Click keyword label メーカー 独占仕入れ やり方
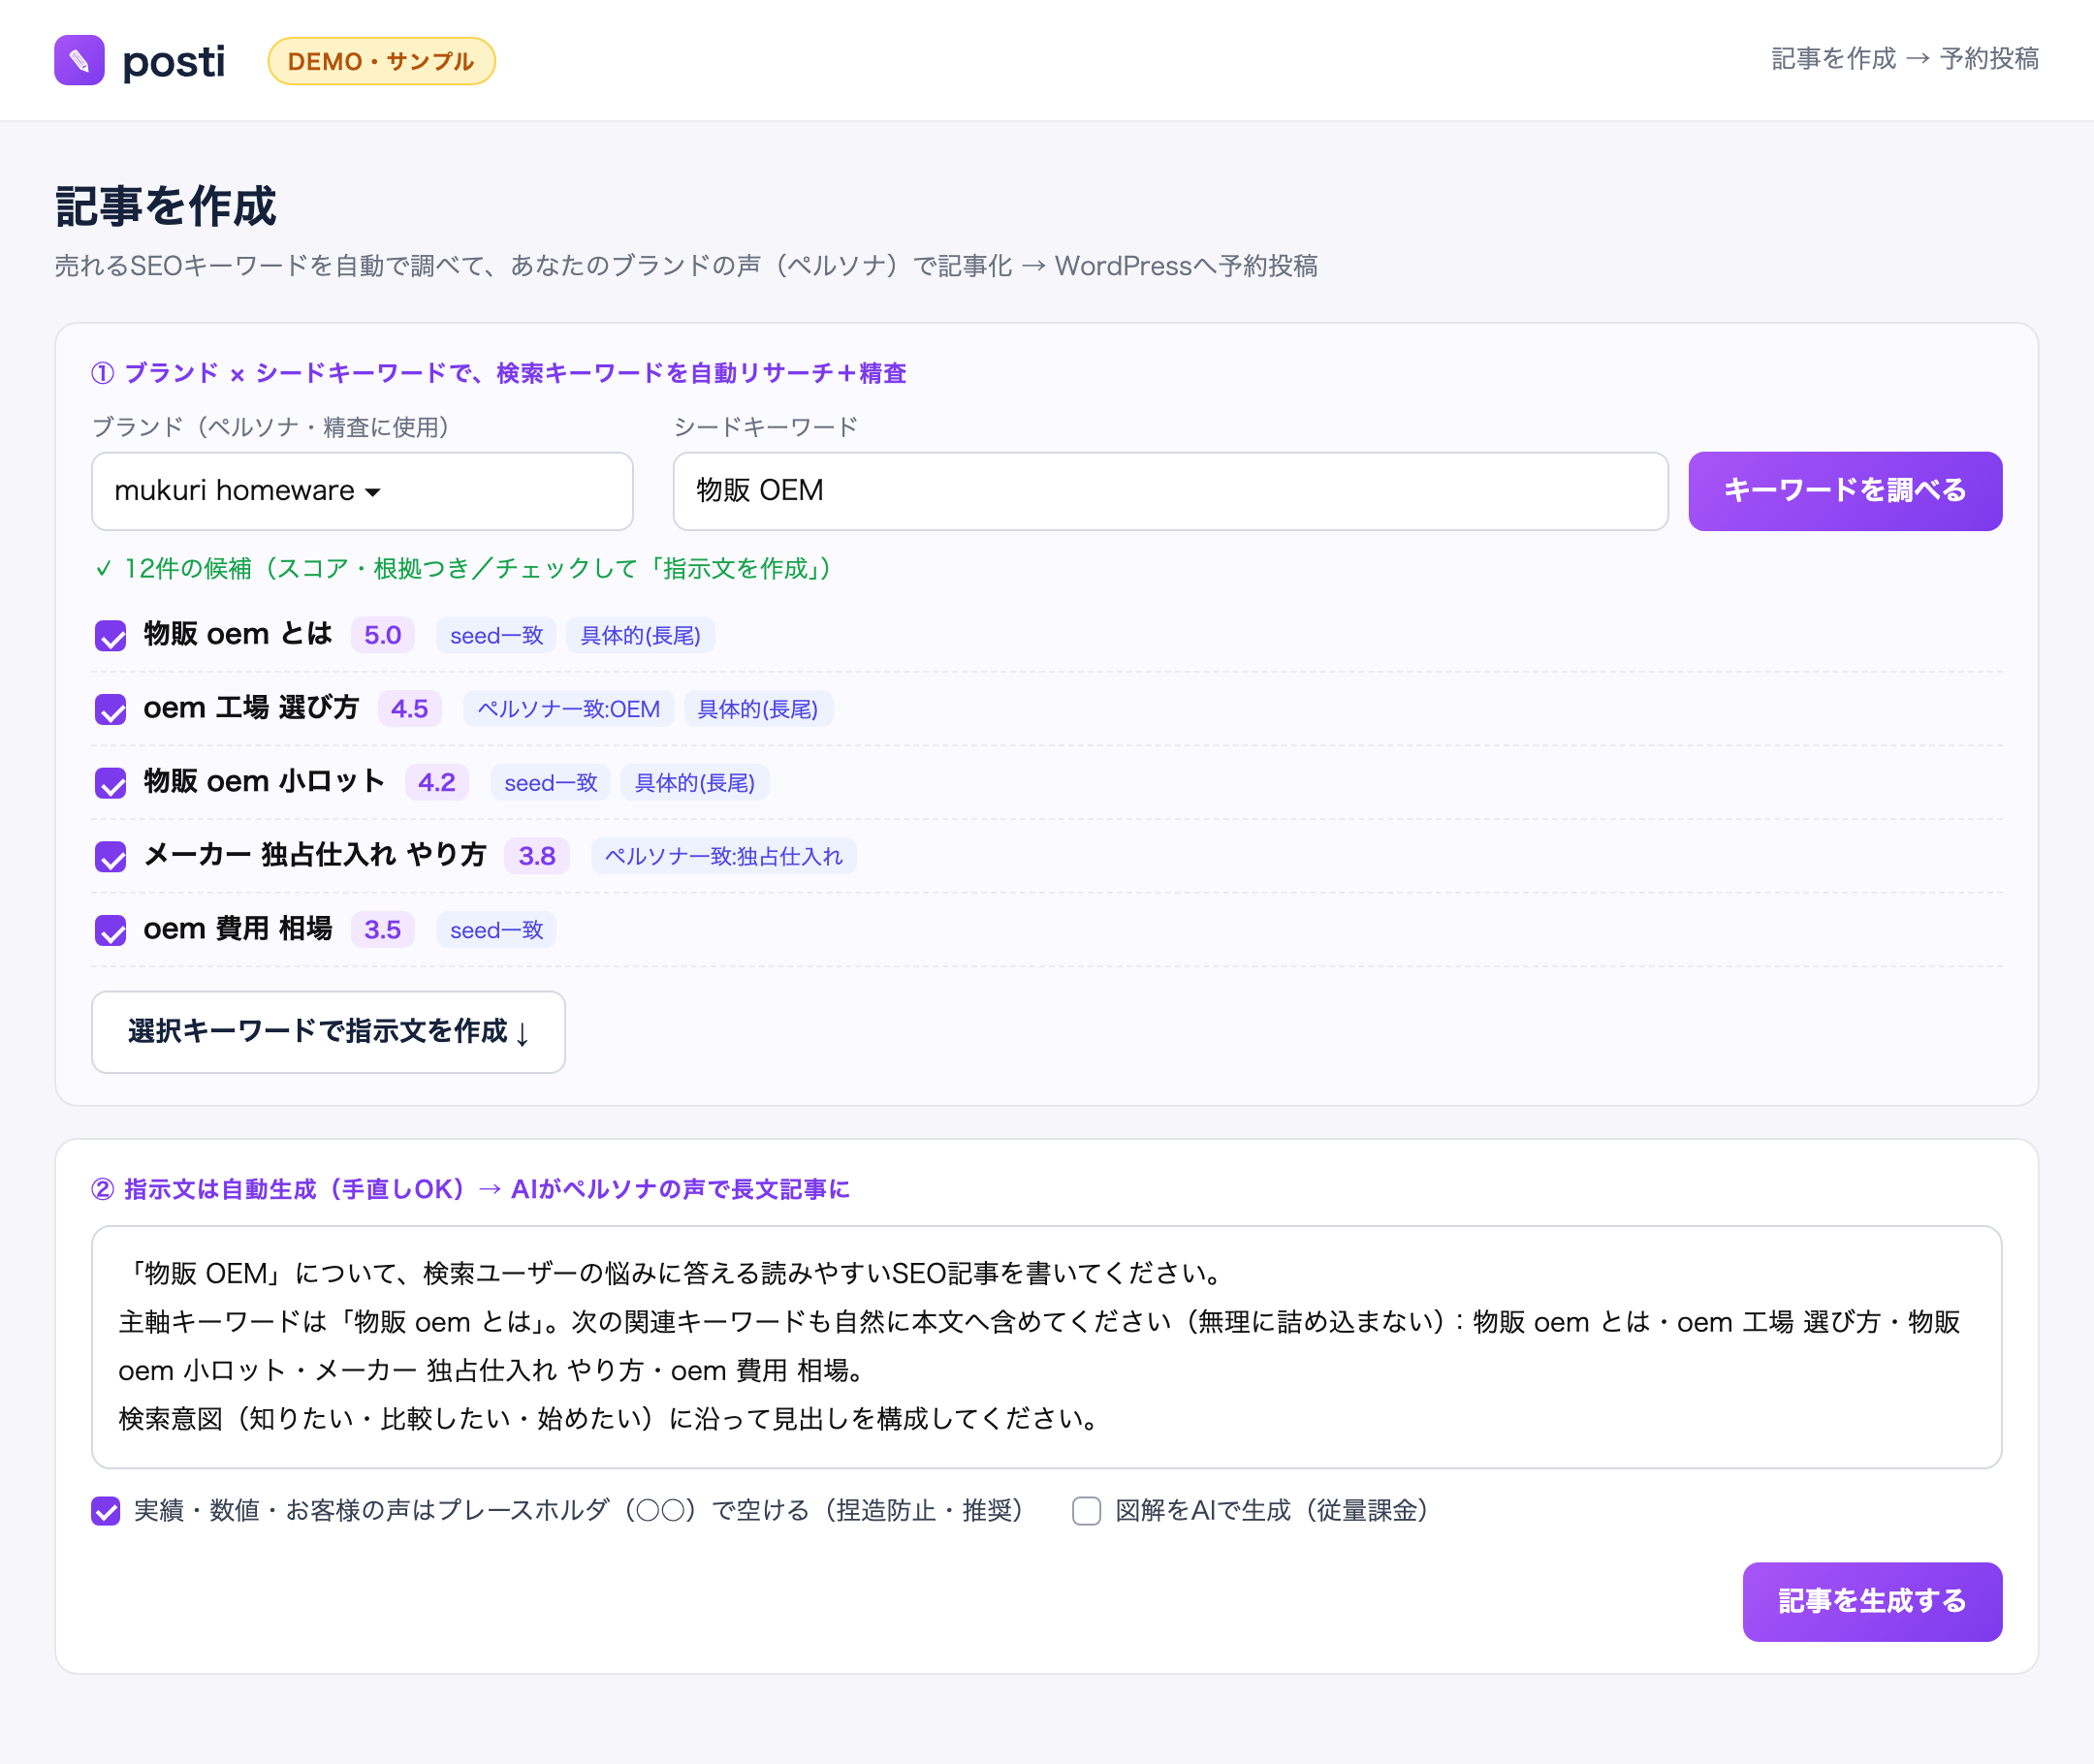The height and width of the screenshot is (1764, 2094). [315, 855]
